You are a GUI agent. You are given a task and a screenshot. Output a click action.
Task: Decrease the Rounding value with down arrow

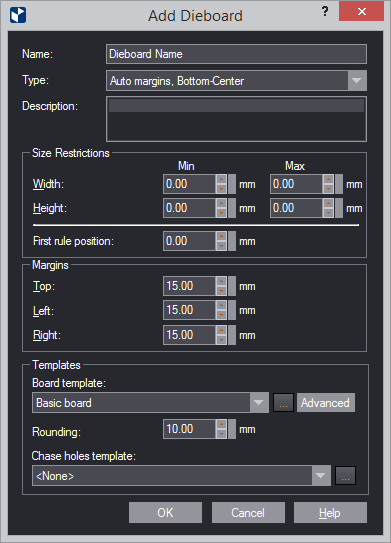(221, 434)
